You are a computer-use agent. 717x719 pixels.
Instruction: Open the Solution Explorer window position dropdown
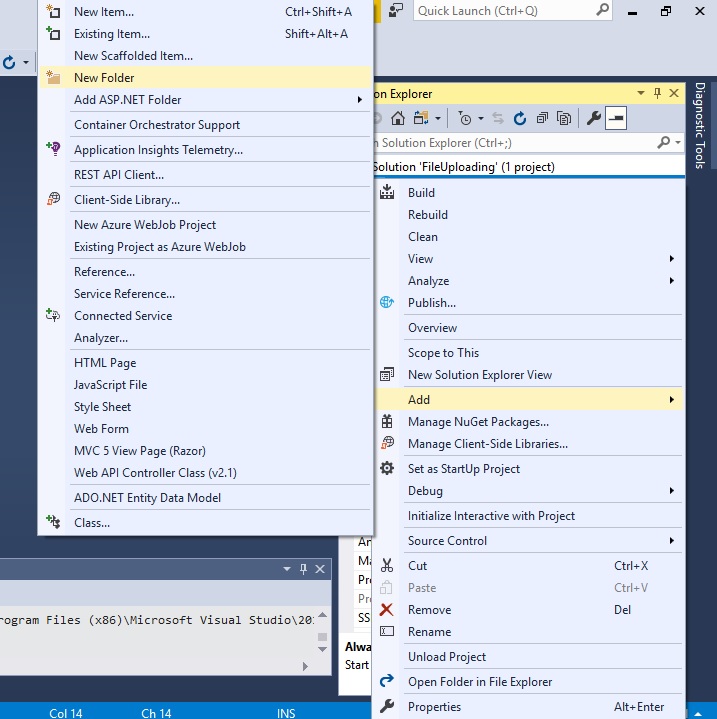tap(641, 93)
